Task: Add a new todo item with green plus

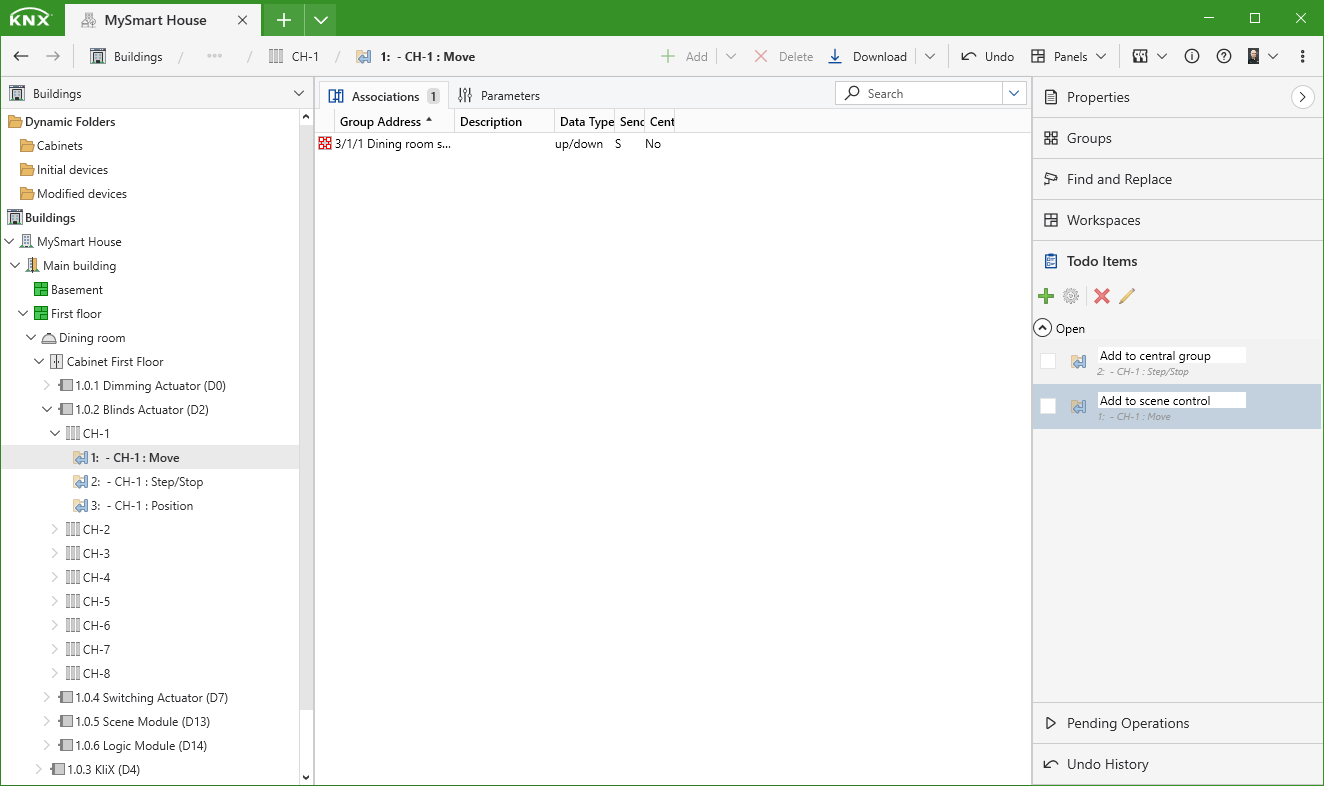Action: 1046,296
